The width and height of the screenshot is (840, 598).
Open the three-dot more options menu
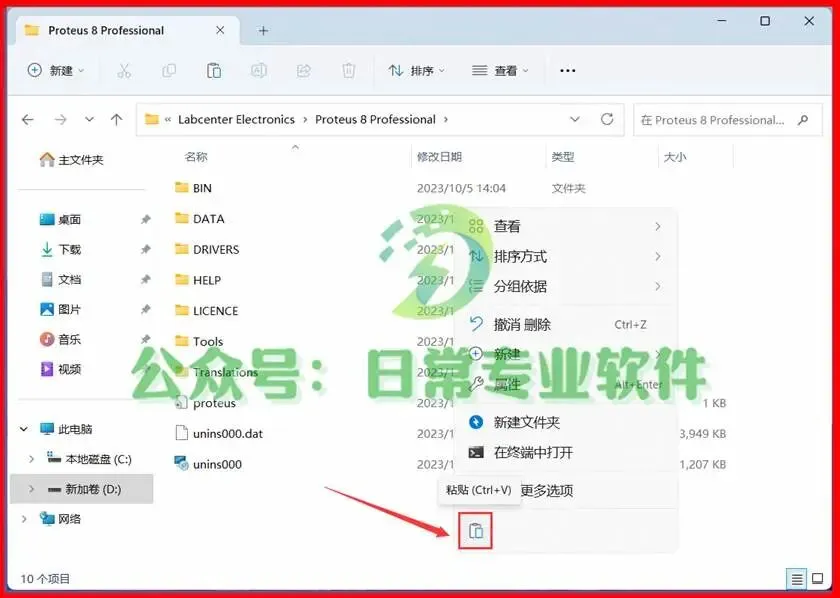567,70
